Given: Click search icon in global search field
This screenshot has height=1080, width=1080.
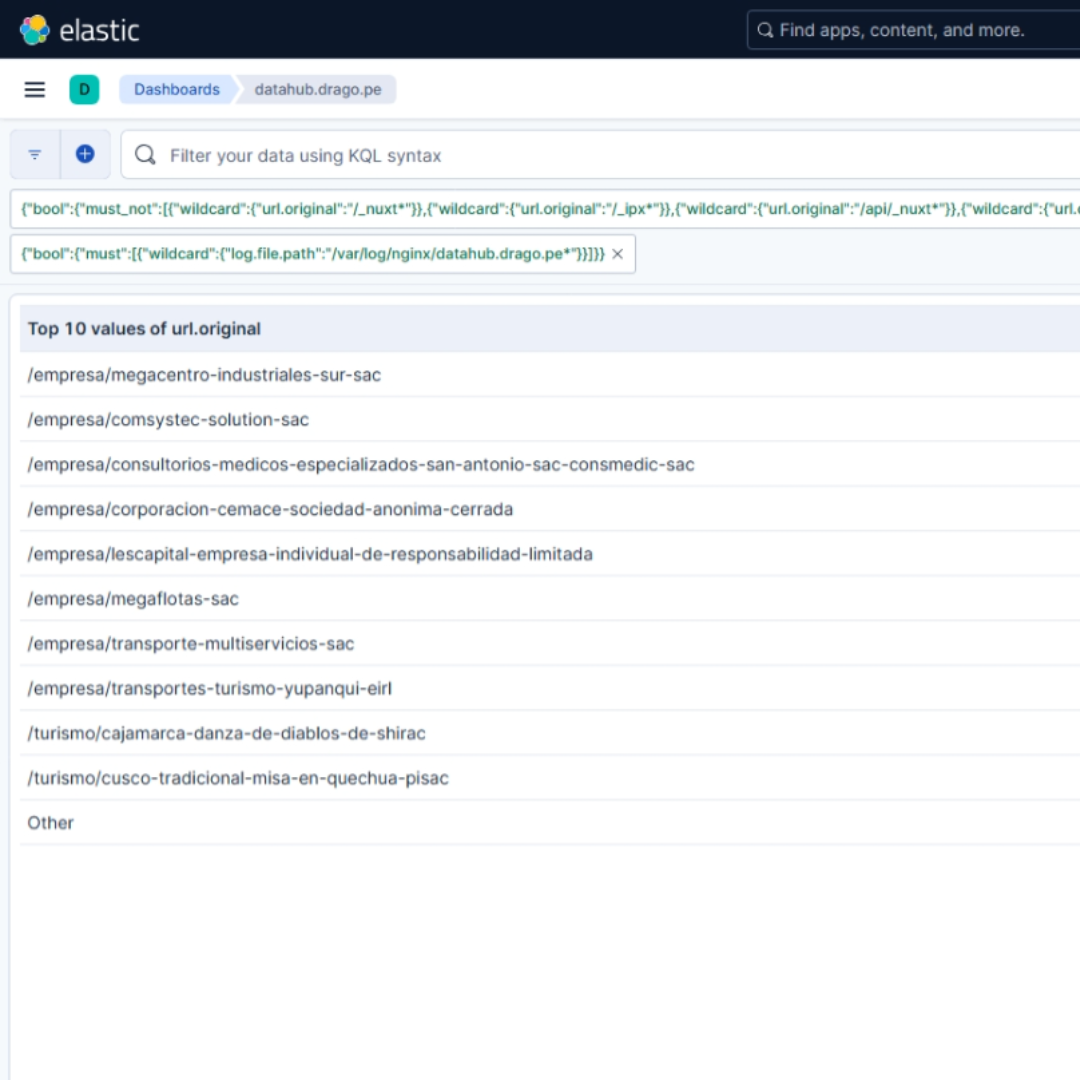Looking at the screenshot, I should coord(765,30).
